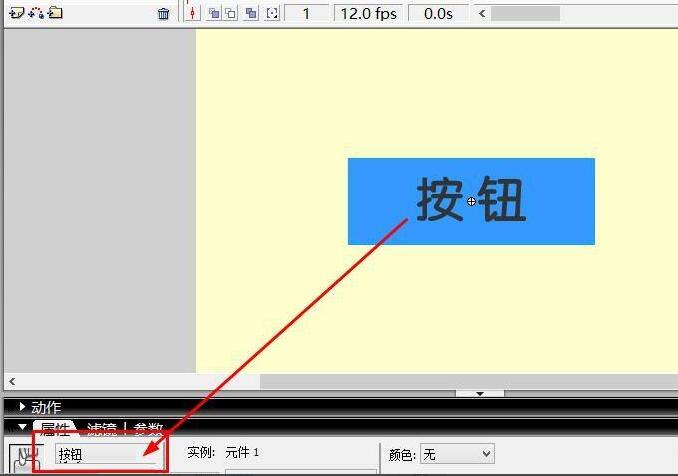This screenshot has height=476, width=678.
Task: Click the button symbol icon in properties
Action: coord(26,459)
